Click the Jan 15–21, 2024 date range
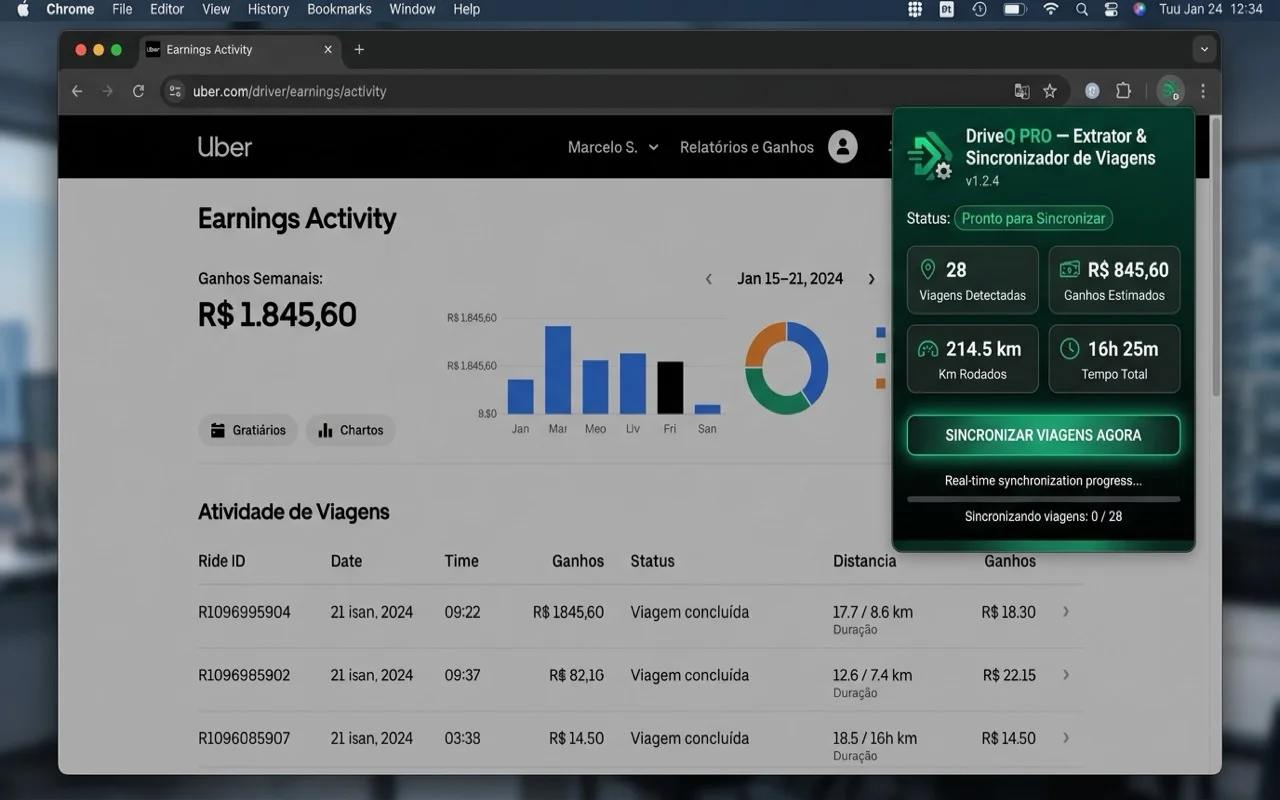 (x=790, y=279)
